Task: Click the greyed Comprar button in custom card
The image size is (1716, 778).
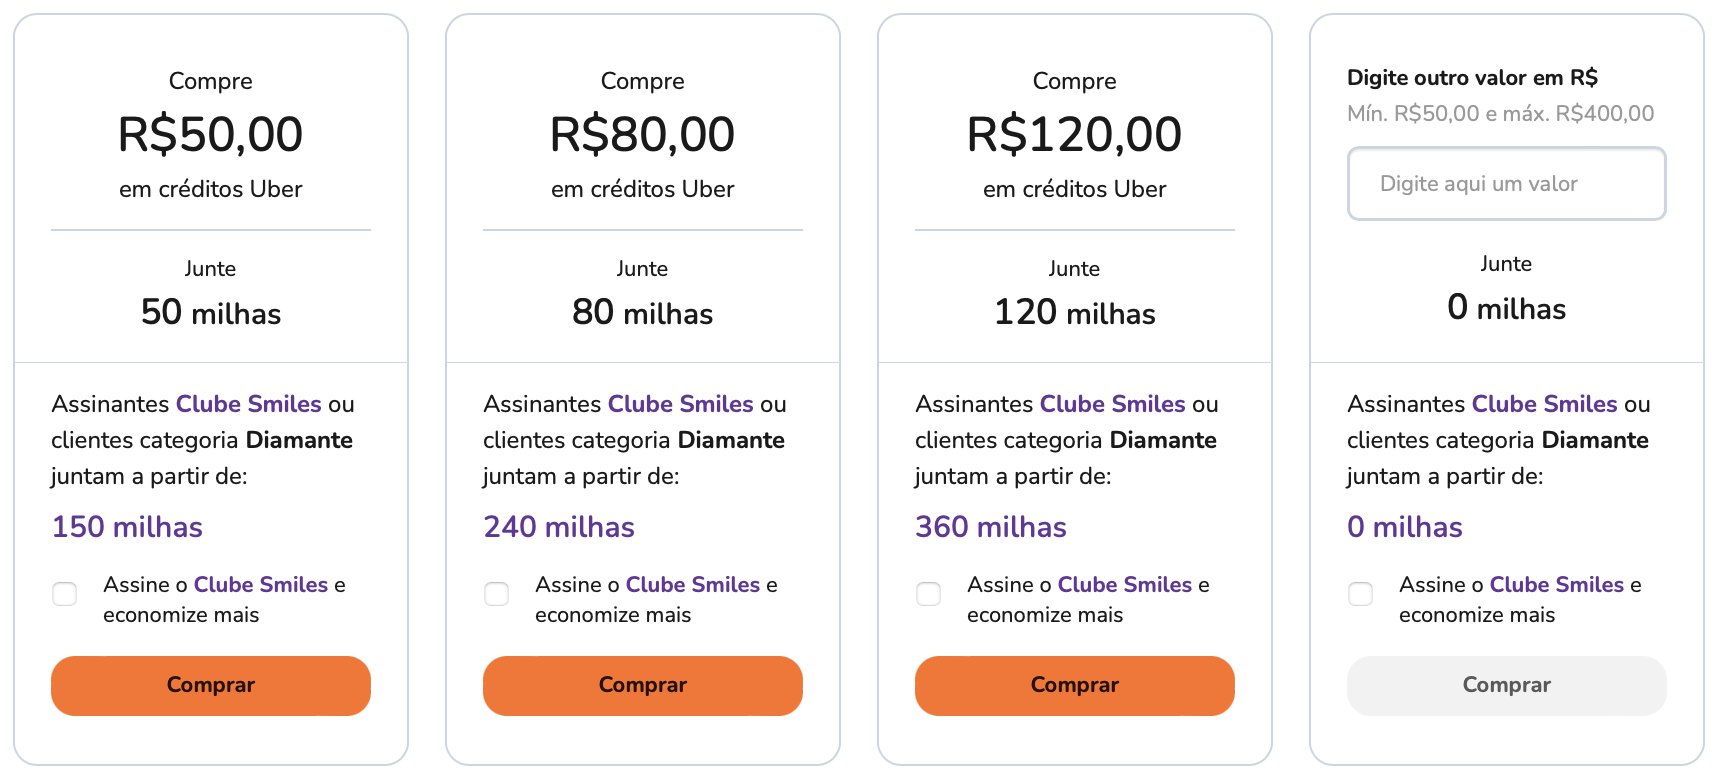Action: 1507,685
